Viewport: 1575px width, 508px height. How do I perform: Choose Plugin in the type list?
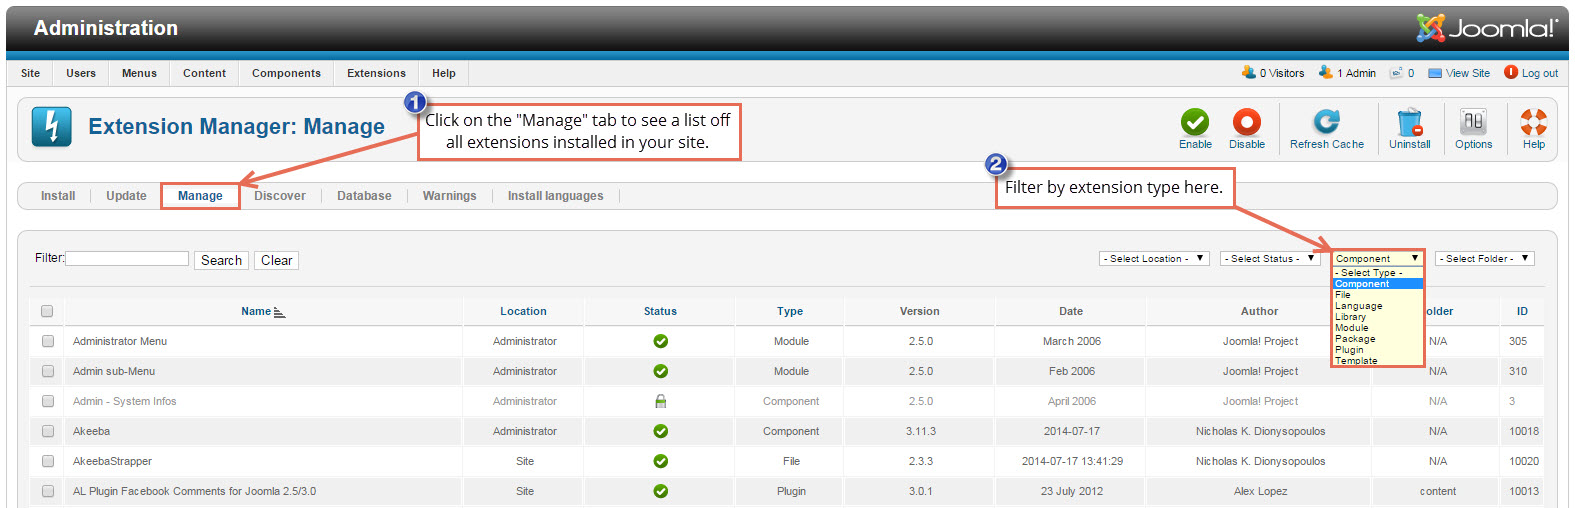tap(1377, 350)
